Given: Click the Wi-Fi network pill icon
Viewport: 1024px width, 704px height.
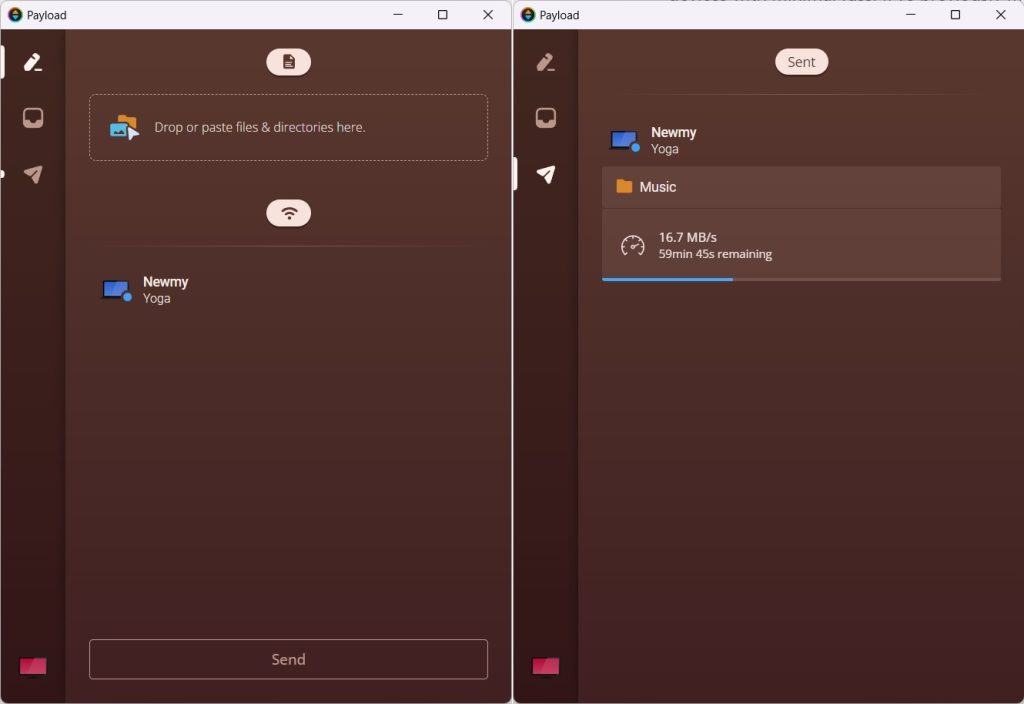Looking at the screenshot, I should tap(288, 213).
